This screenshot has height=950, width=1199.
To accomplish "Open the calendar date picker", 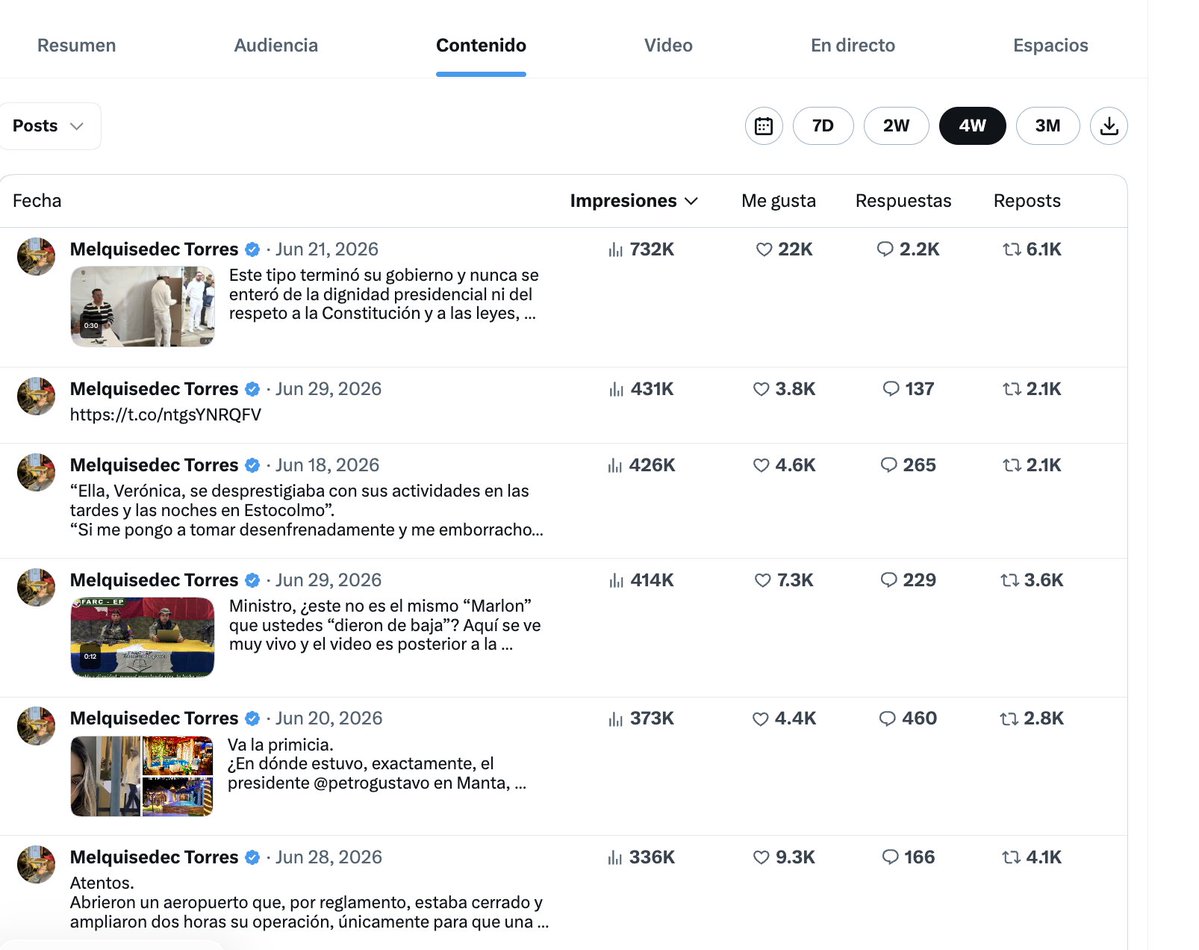I will 763,126.
